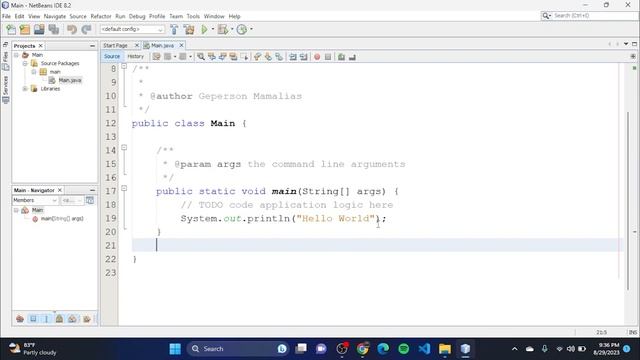Click the Open Project toolbar icon
Screen dimensions: 640x360
(x=39, y=29)
